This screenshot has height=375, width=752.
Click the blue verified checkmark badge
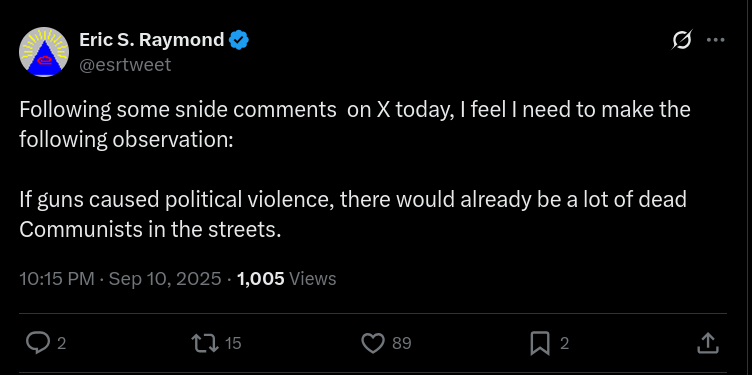click(238, 40)
